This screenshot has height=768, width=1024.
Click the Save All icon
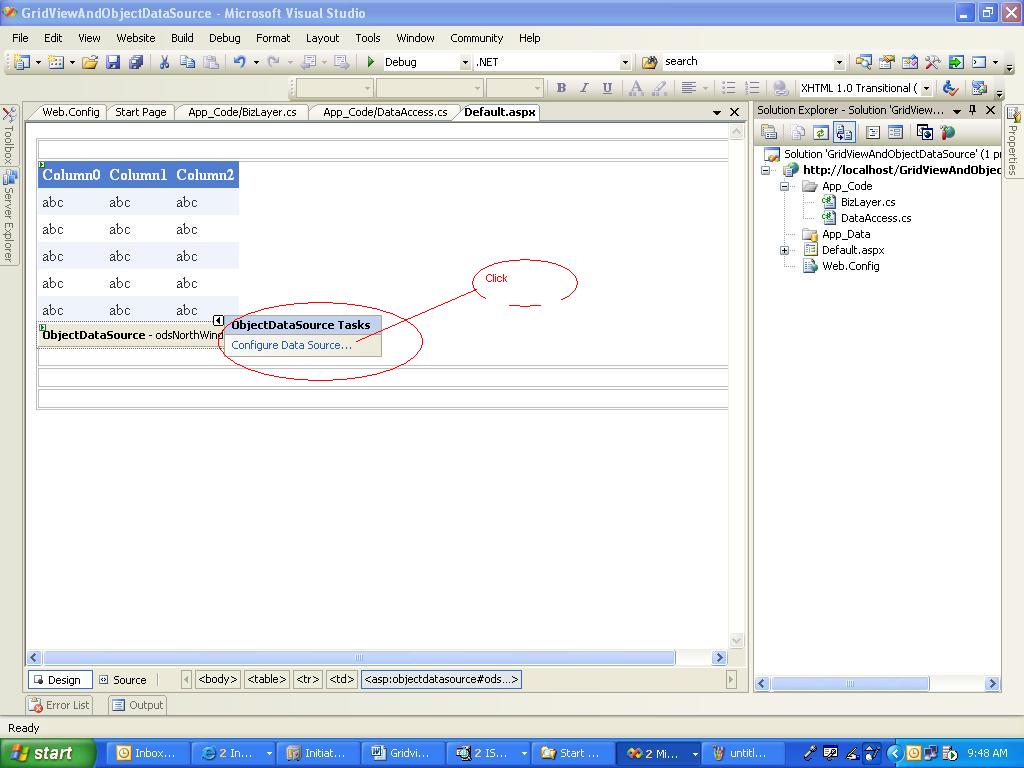click(136, 62)
